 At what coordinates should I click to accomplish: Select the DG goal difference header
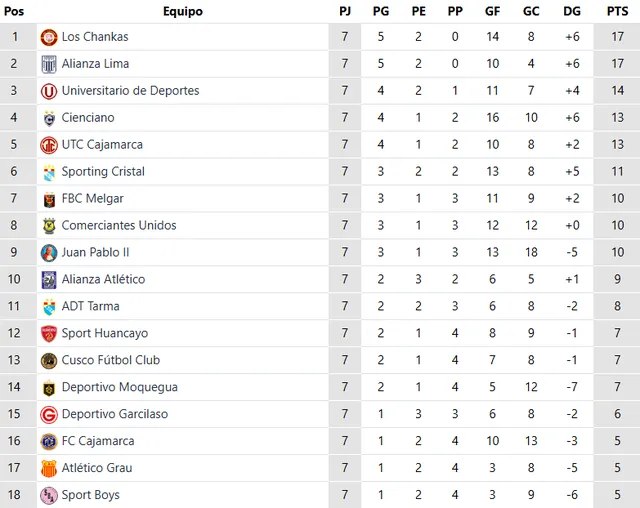pos(571,11)
